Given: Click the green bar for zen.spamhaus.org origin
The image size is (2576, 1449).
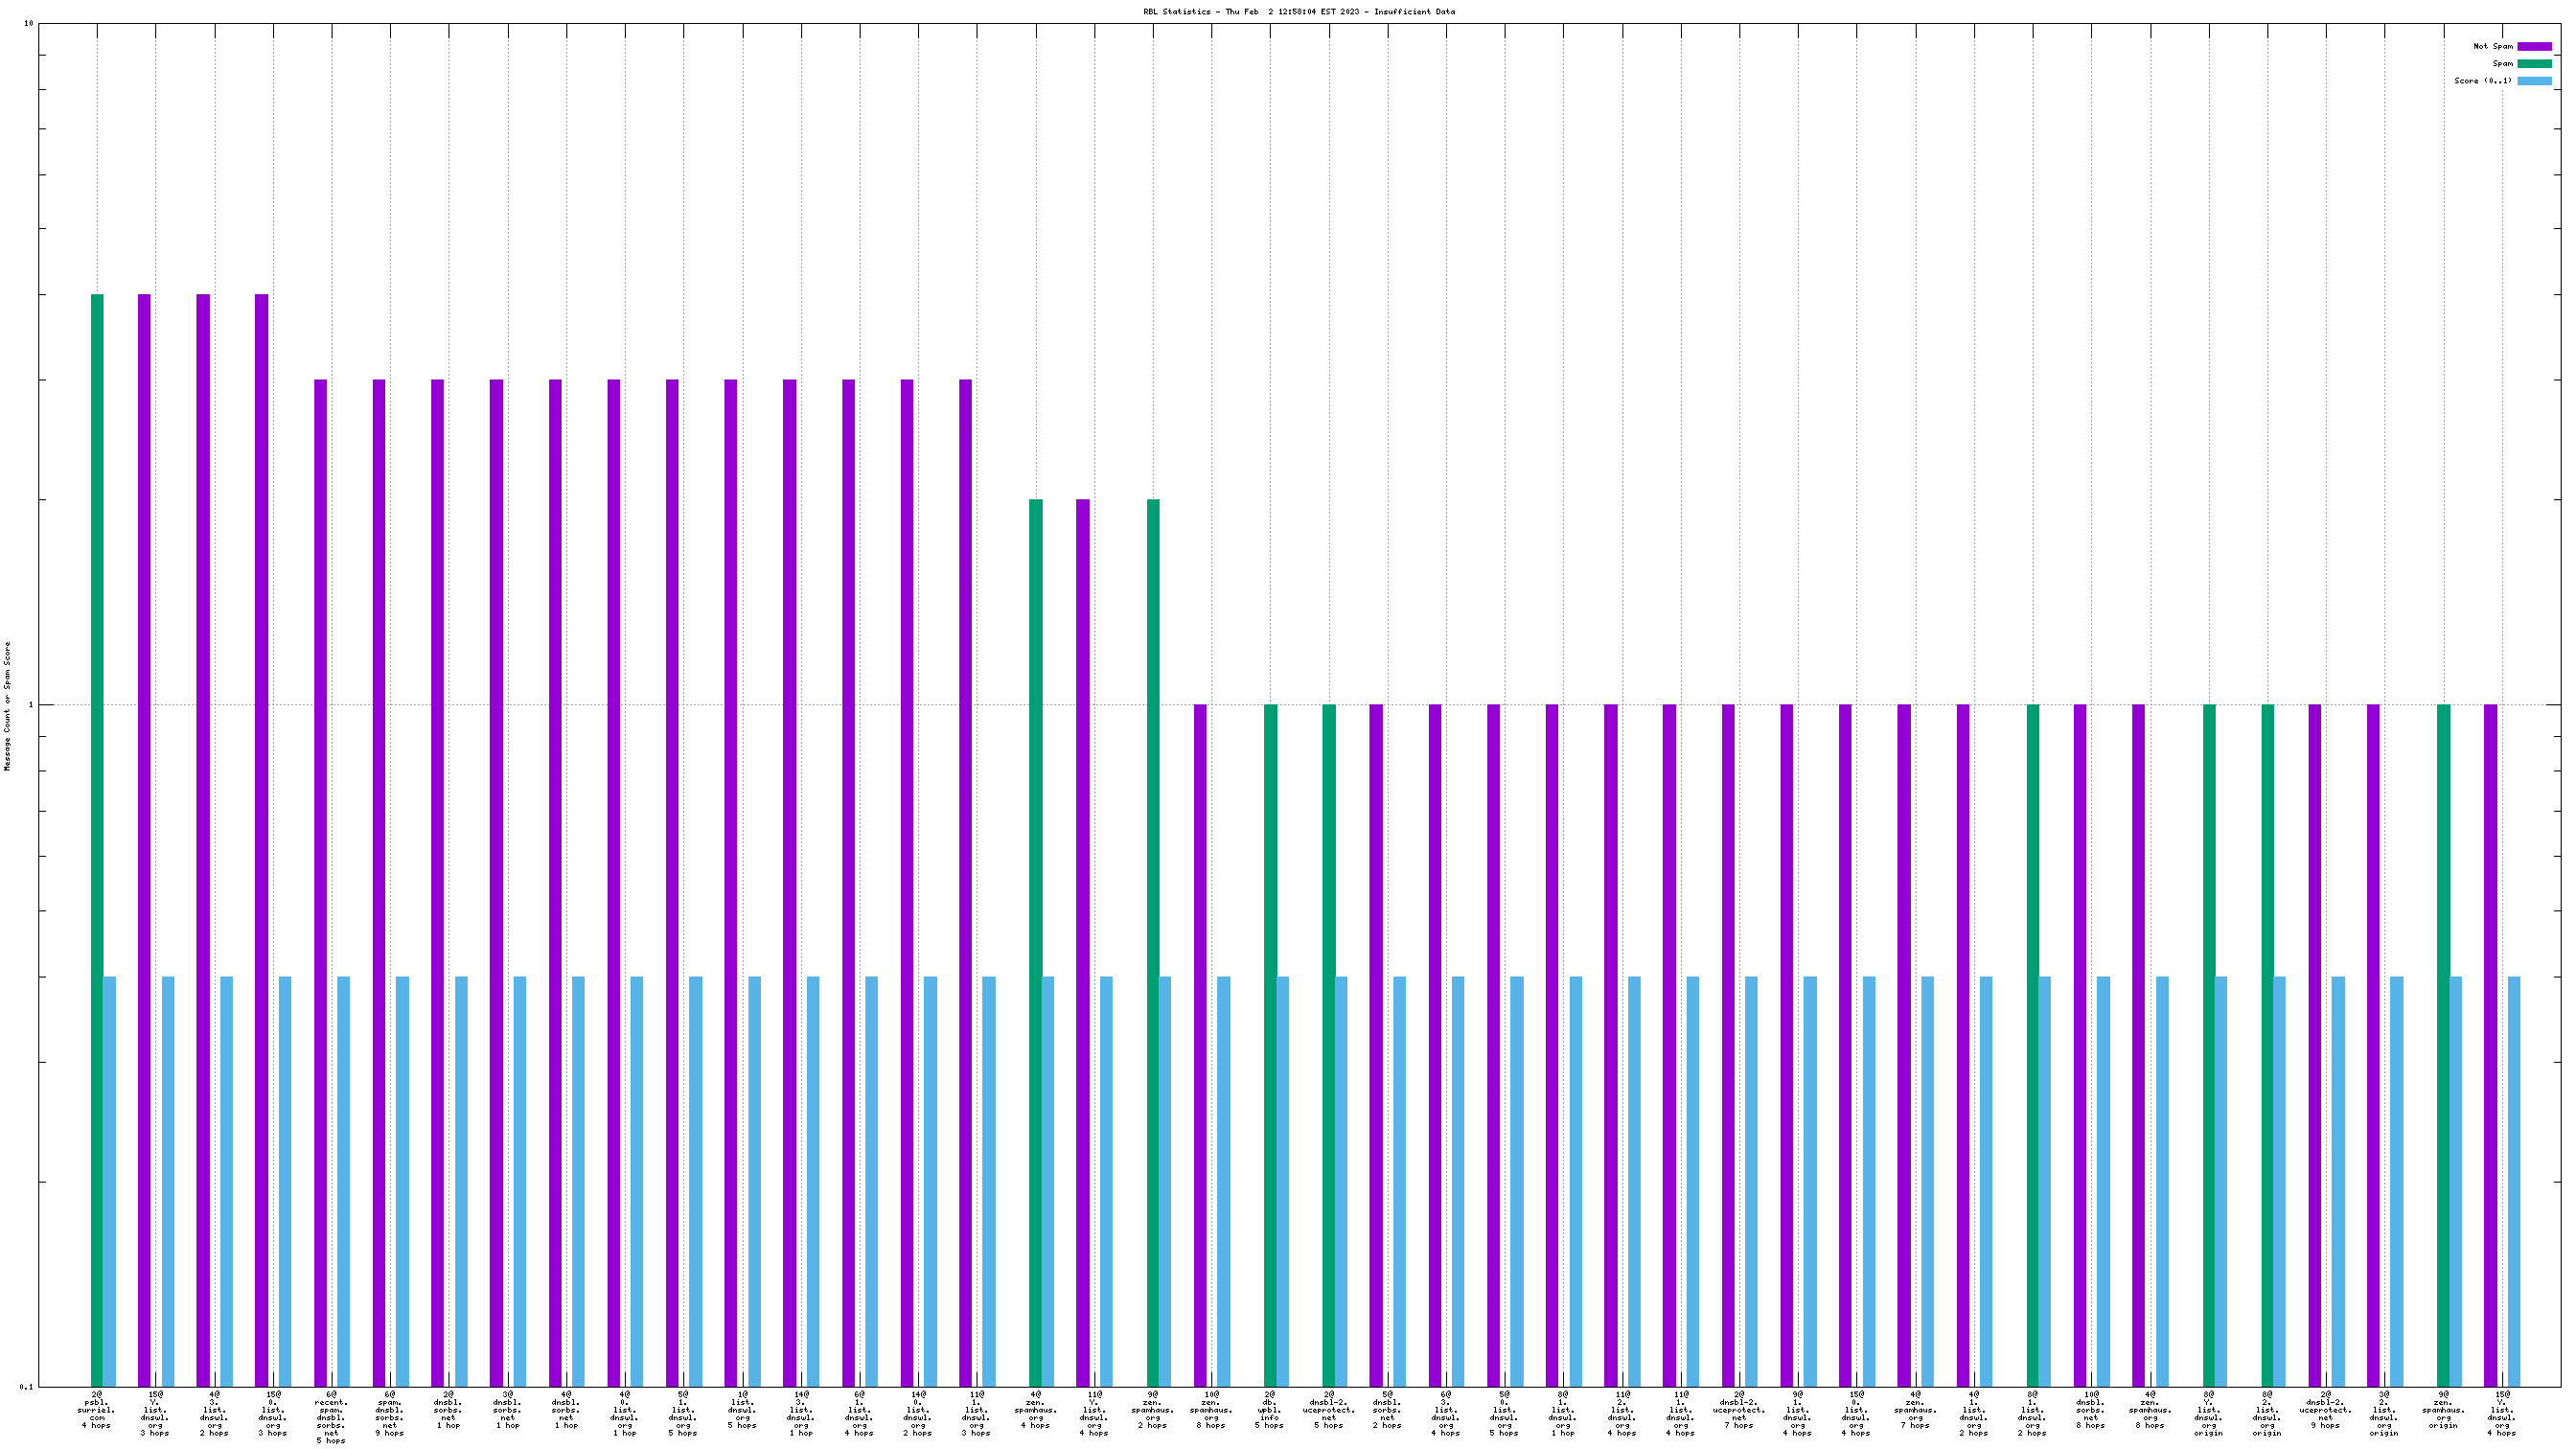Looking at the screenshot, I should click(2442, 1045).
